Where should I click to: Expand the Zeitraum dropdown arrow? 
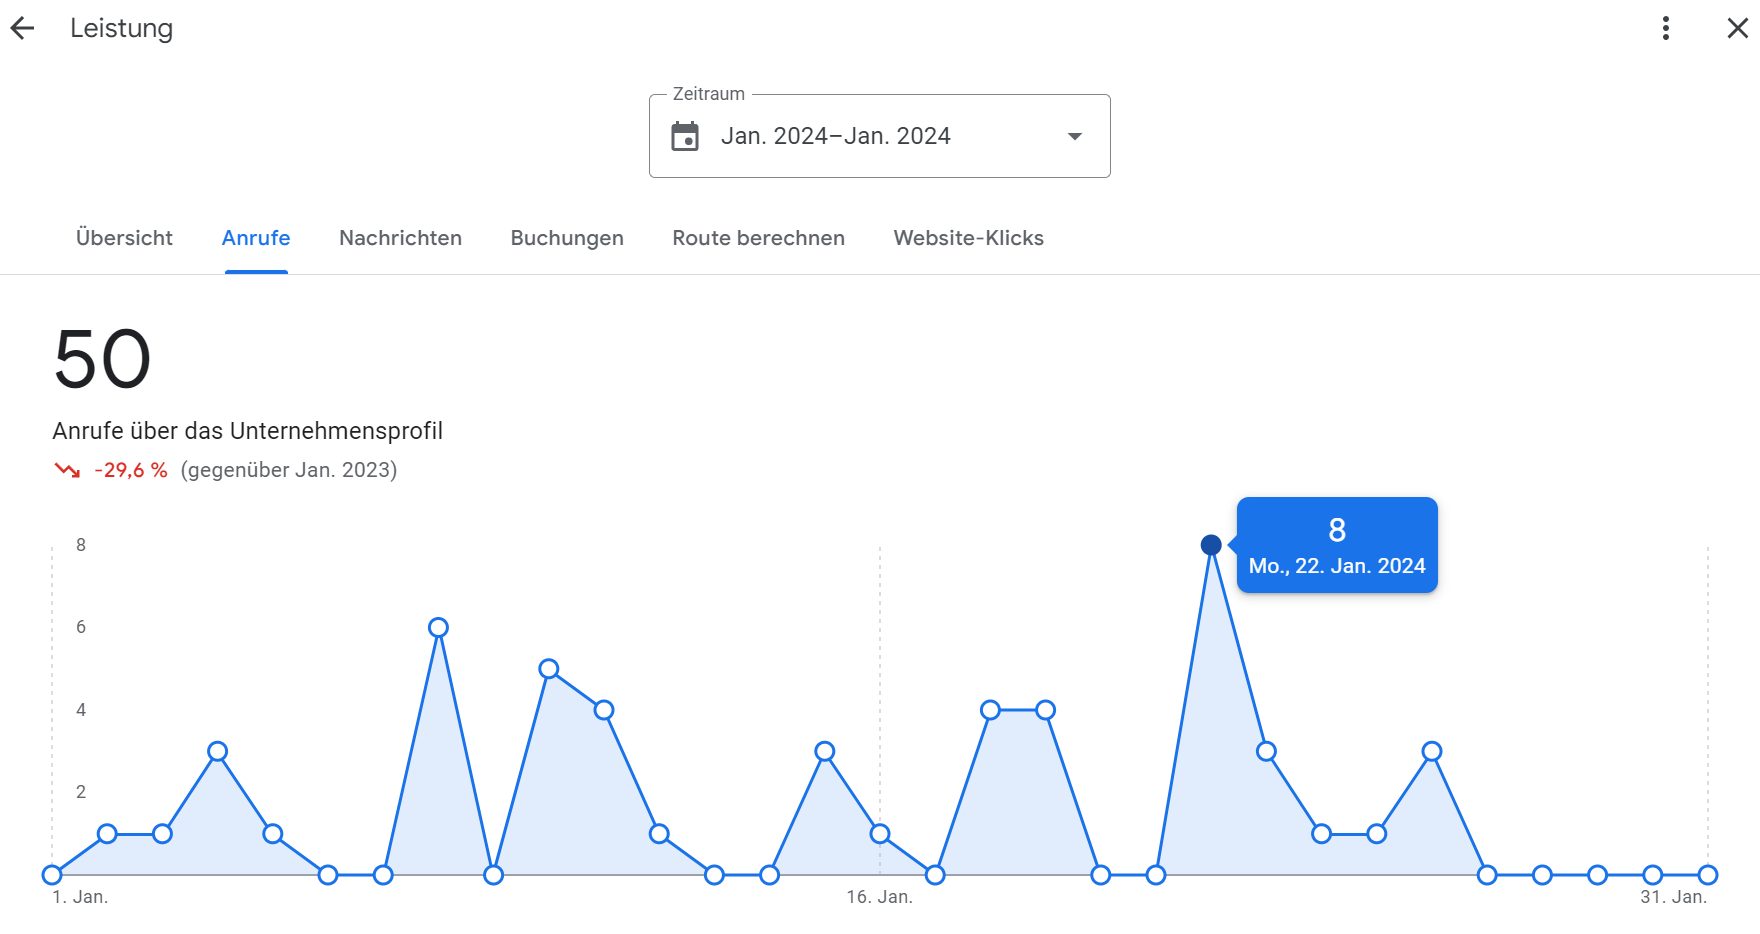tap(1075, 136)
